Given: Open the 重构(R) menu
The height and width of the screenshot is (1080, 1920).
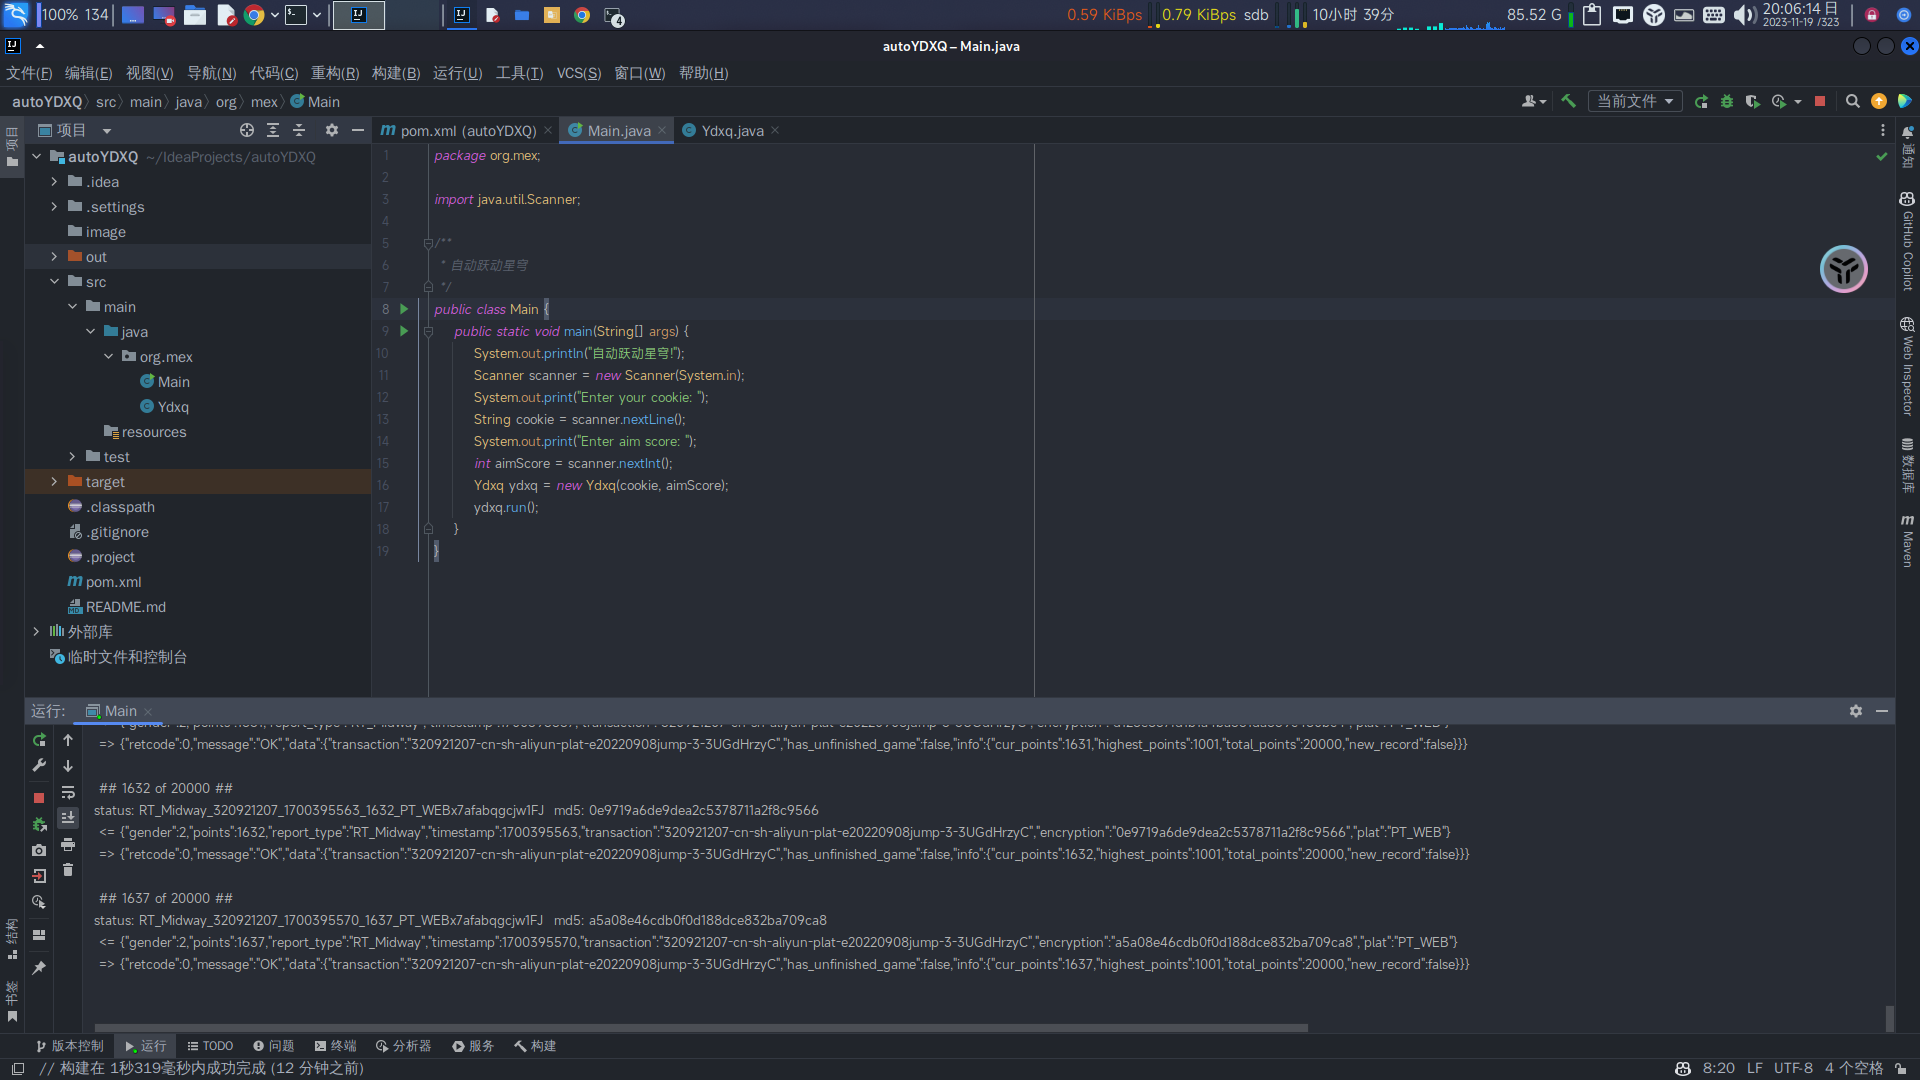Looking at the screenshot, I should (x=335, y=73).
